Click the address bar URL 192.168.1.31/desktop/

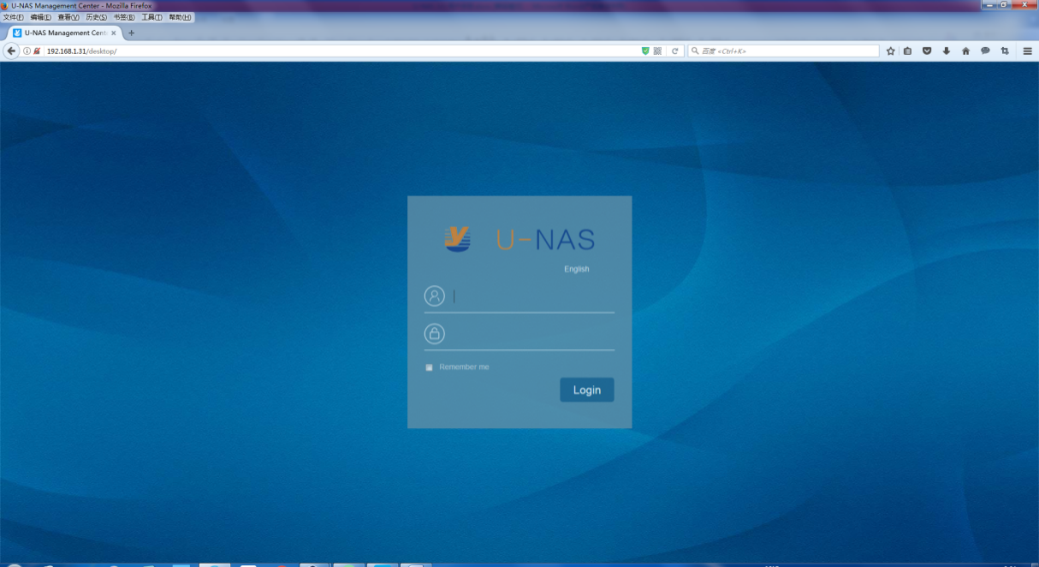pos(82,51)
